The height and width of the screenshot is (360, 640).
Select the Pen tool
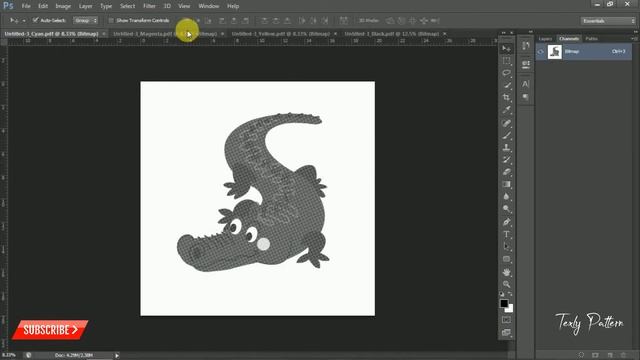tap(506, 222)
